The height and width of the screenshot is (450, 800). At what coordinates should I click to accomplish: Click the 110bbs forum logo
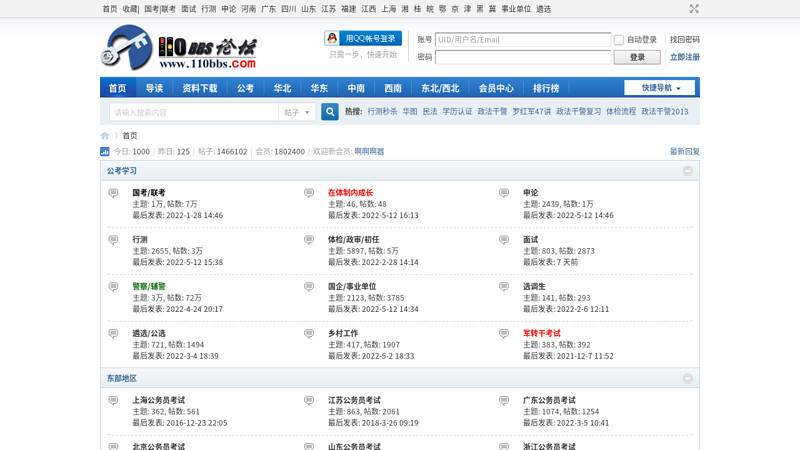178,48
